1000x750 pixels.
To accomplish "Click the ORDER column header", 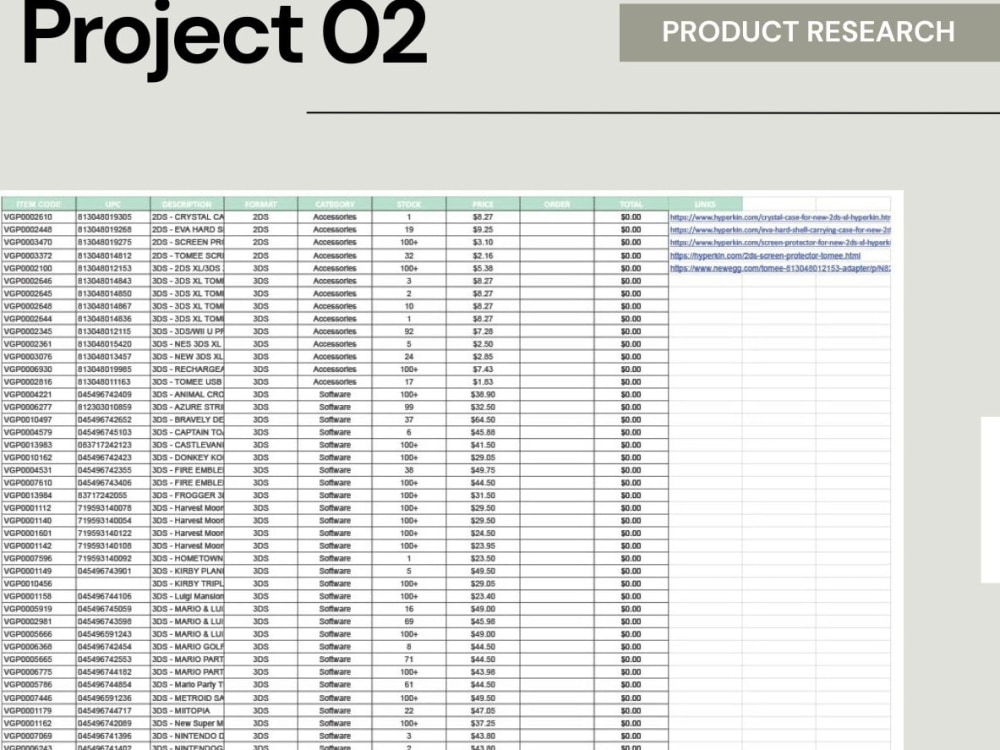I will click(x=557, y=204).
